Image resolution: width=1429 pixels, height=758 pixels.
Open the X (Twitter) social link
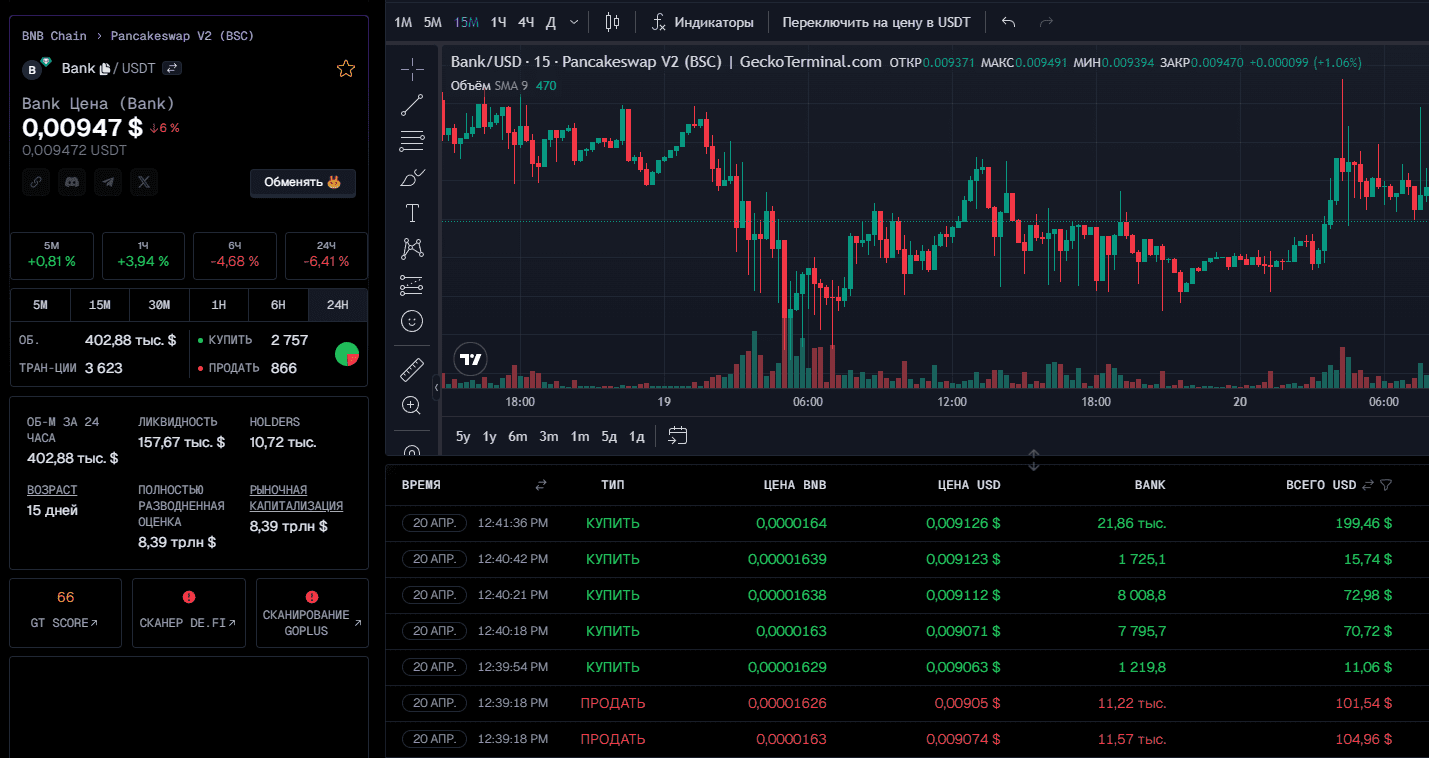click(145, 182)
